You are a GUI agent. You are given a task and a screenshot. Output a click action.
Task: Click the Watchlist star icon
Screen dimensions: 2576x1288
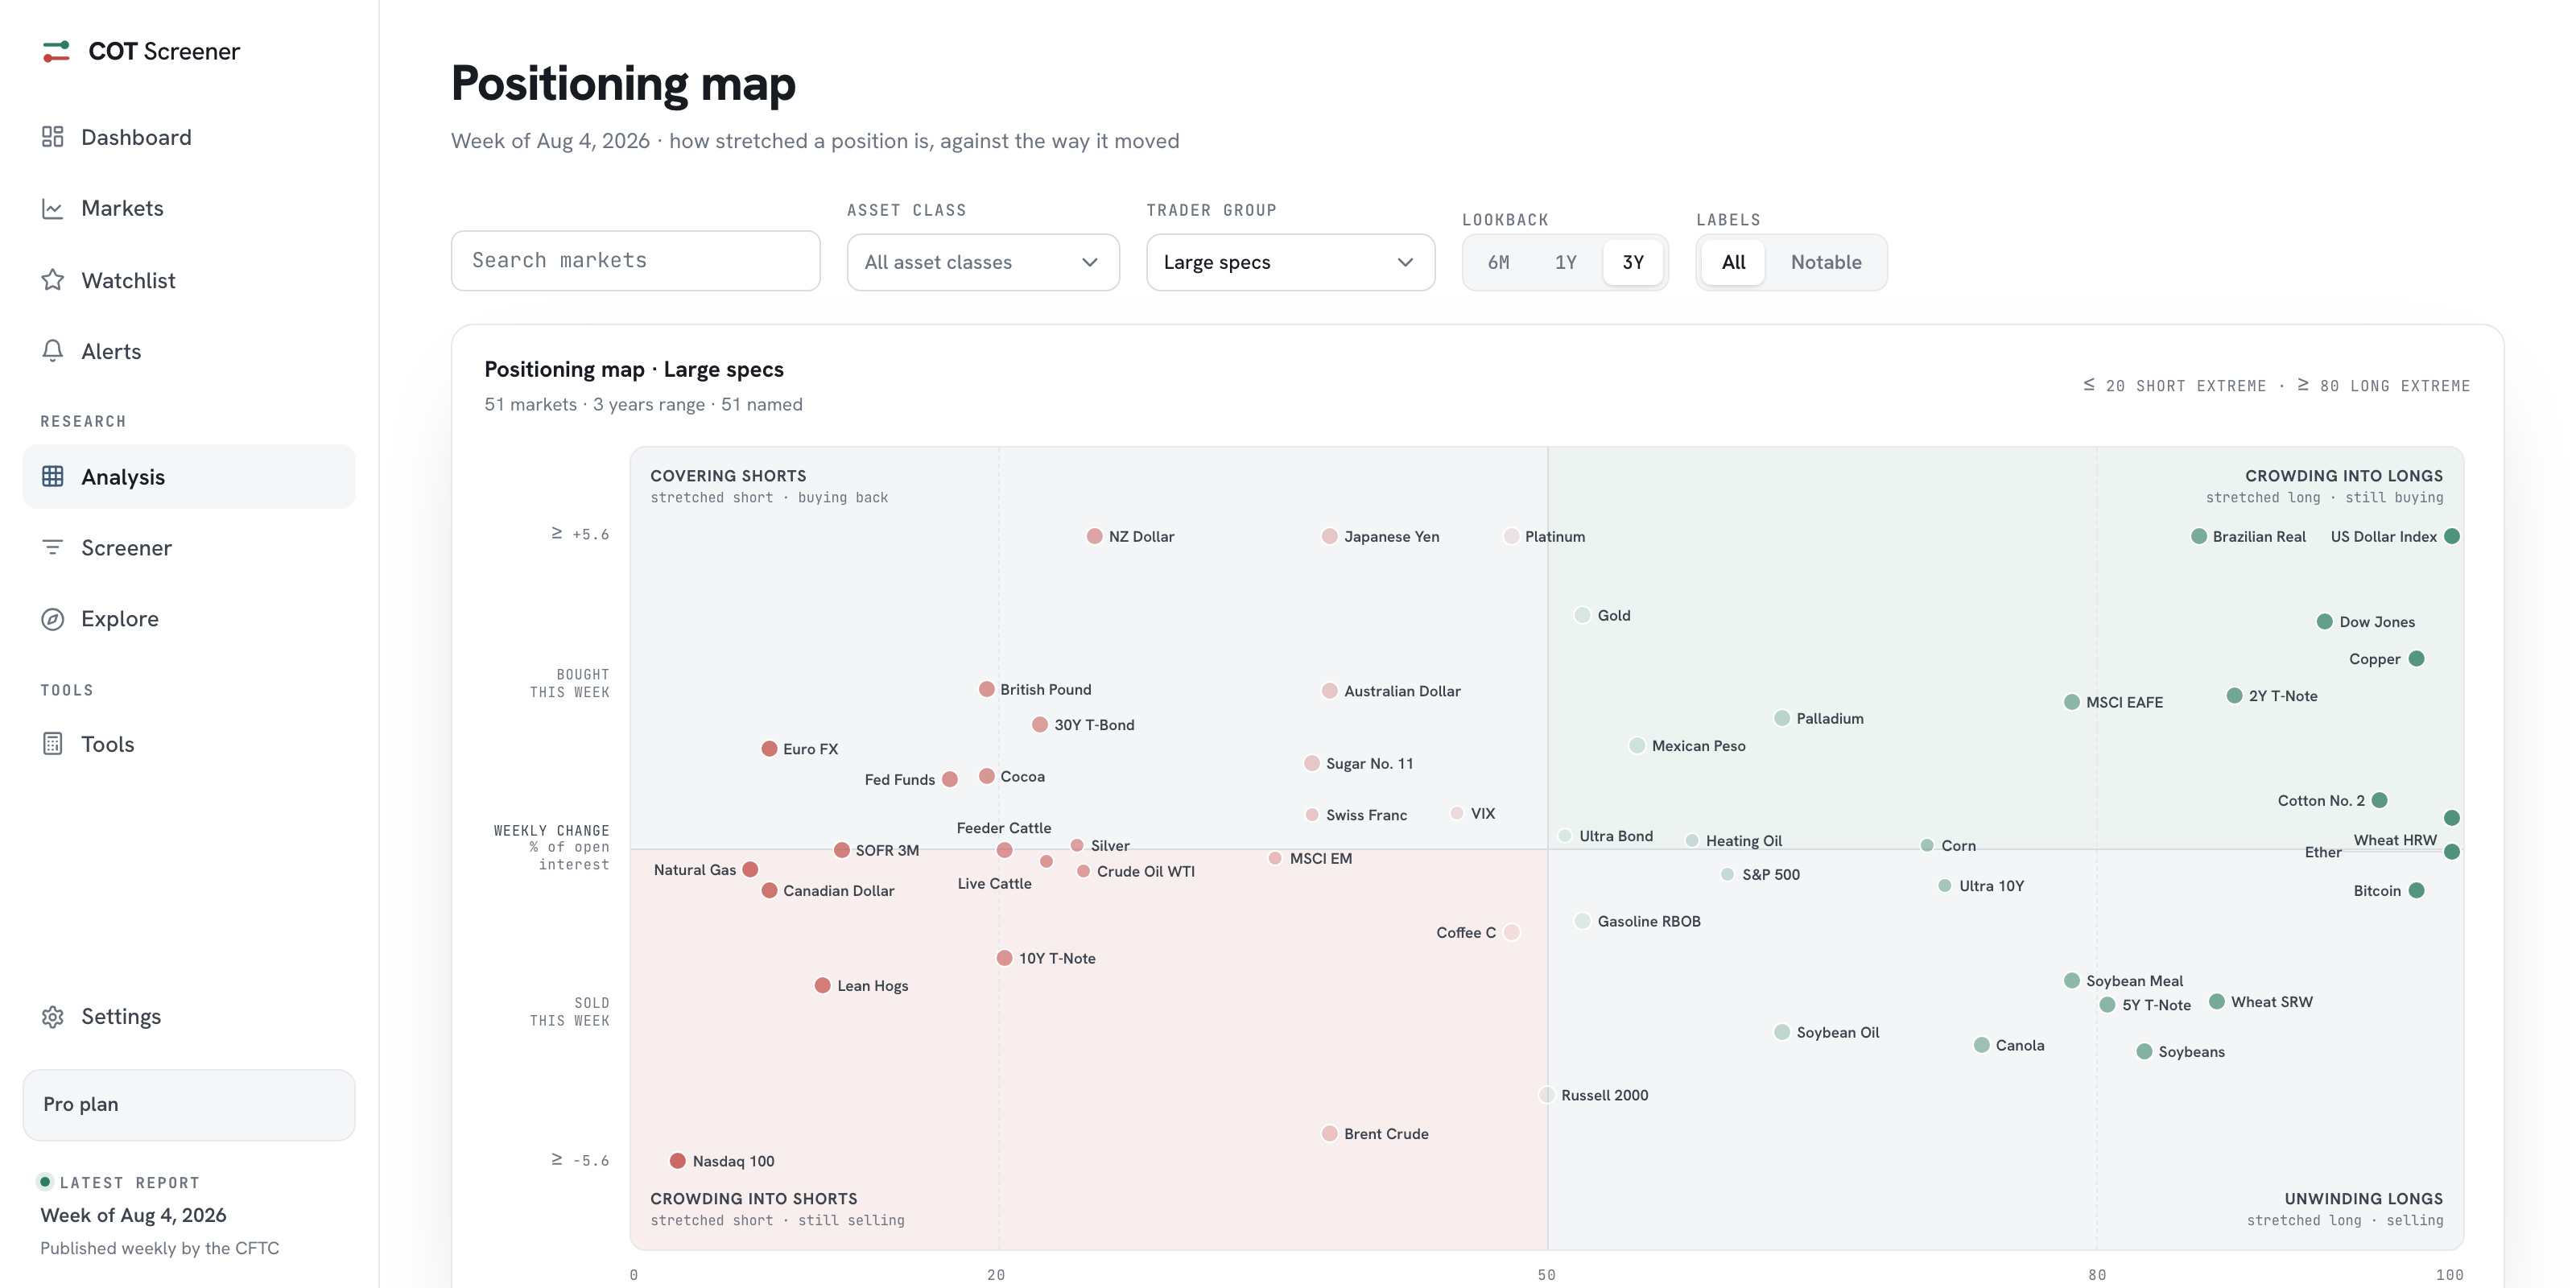coord(53,280)
